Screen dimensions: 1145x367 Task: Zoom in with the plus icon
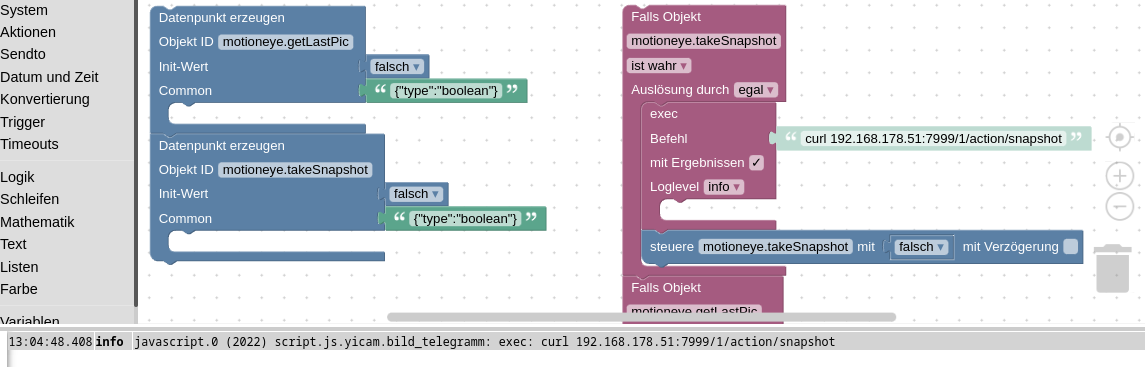coord(1119,176)
